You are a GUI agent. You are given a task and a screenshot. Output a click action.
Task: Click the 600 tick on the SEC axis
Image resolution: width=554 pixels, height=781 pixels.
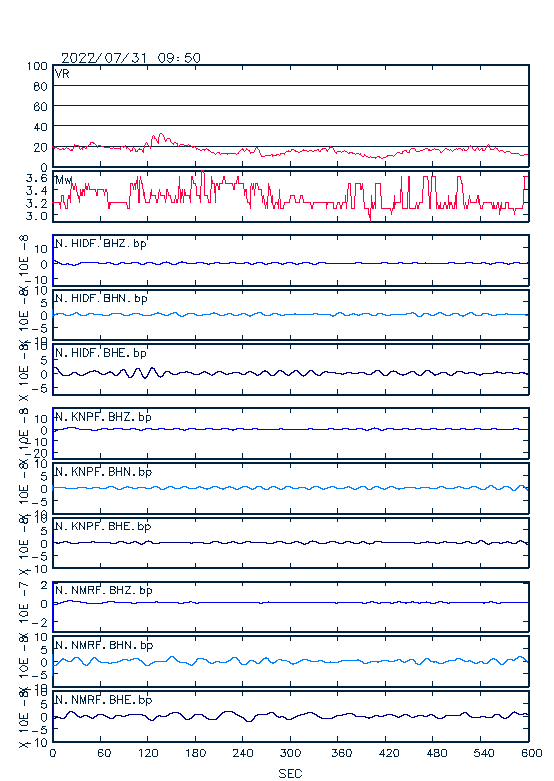click(531, 753)
